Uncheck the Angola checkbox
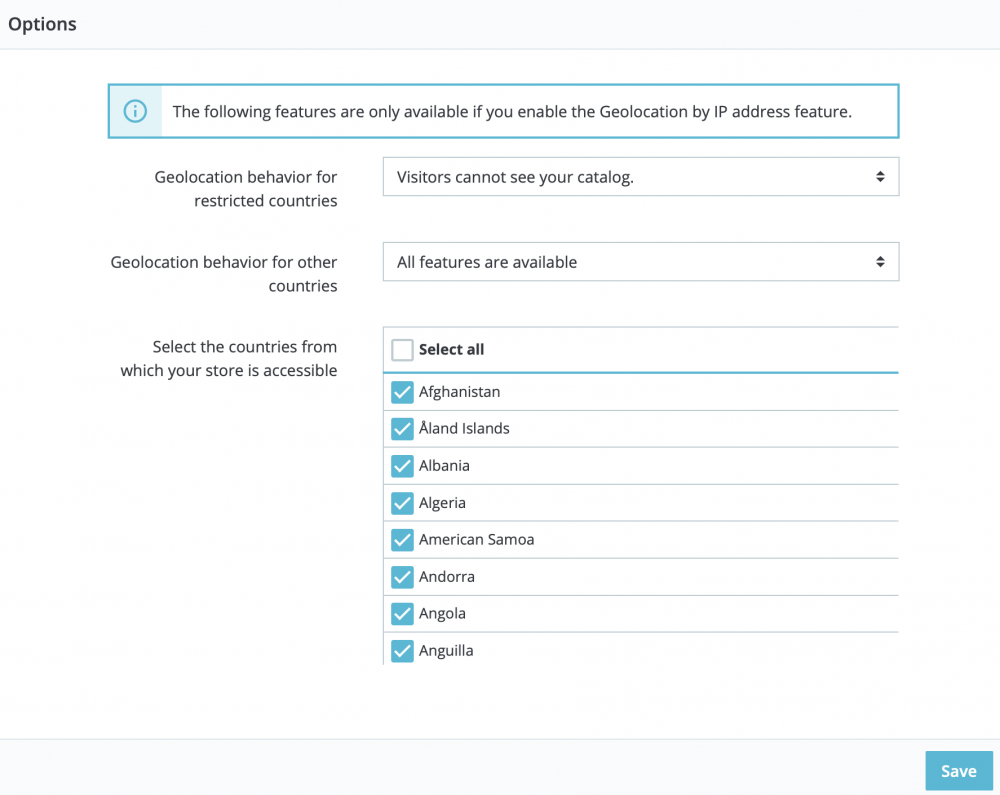1000x795 pixels. click(402, 614)
